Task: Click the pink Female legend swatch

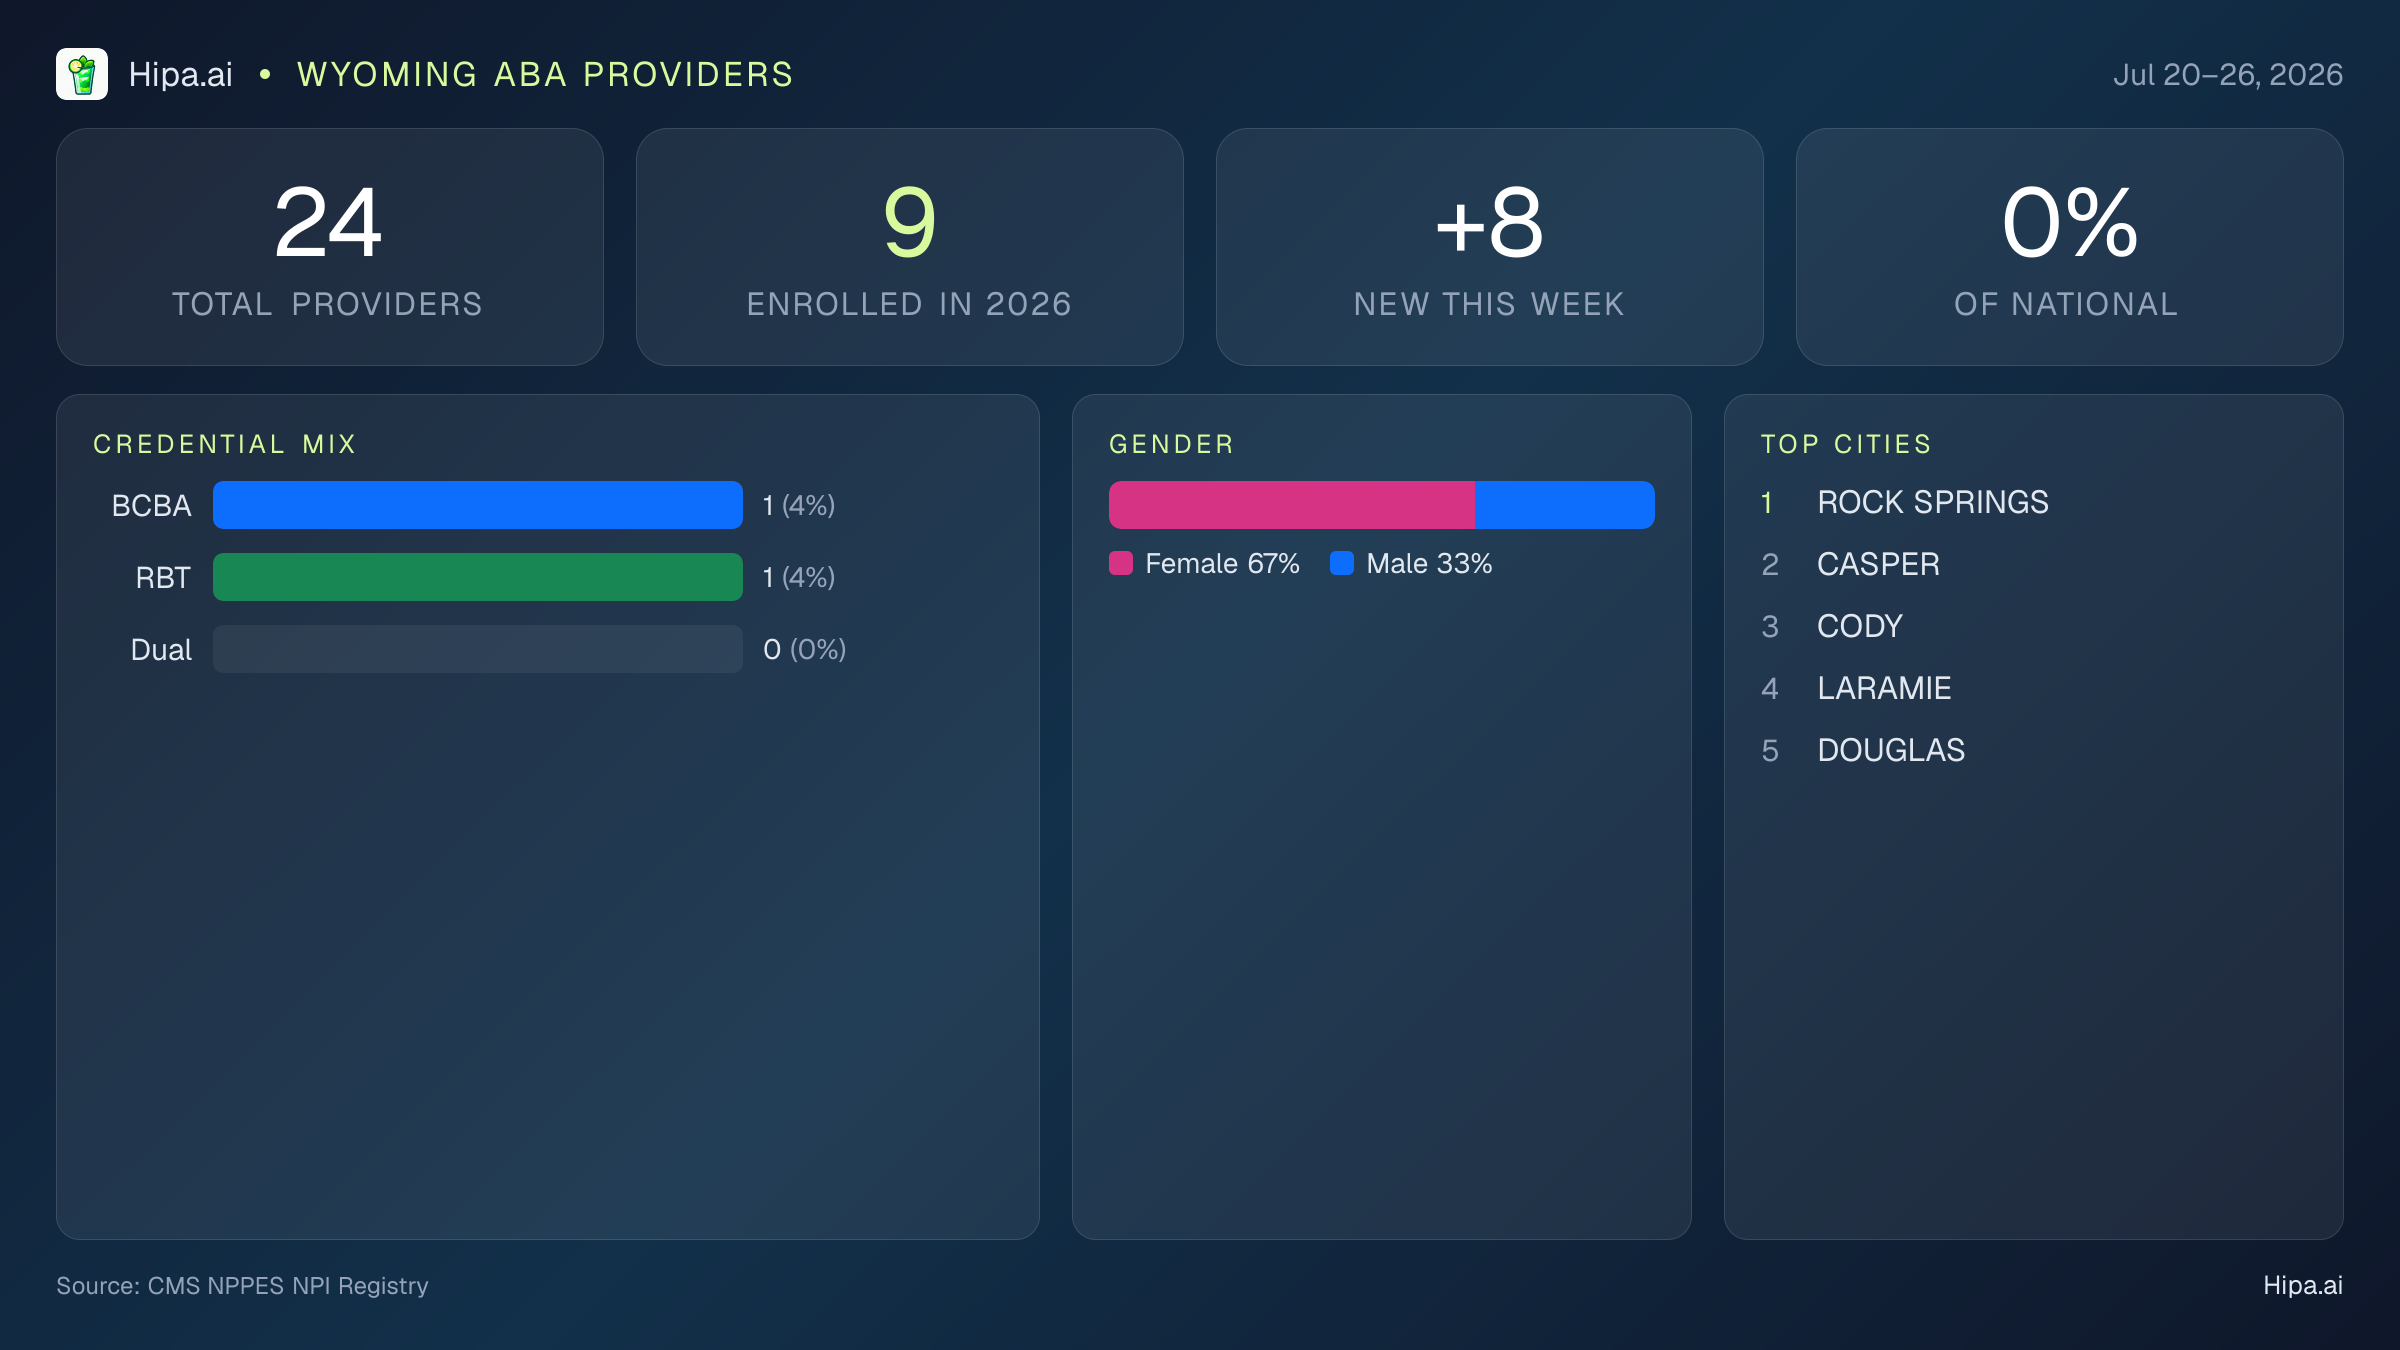Action: tap(1121, 563)
